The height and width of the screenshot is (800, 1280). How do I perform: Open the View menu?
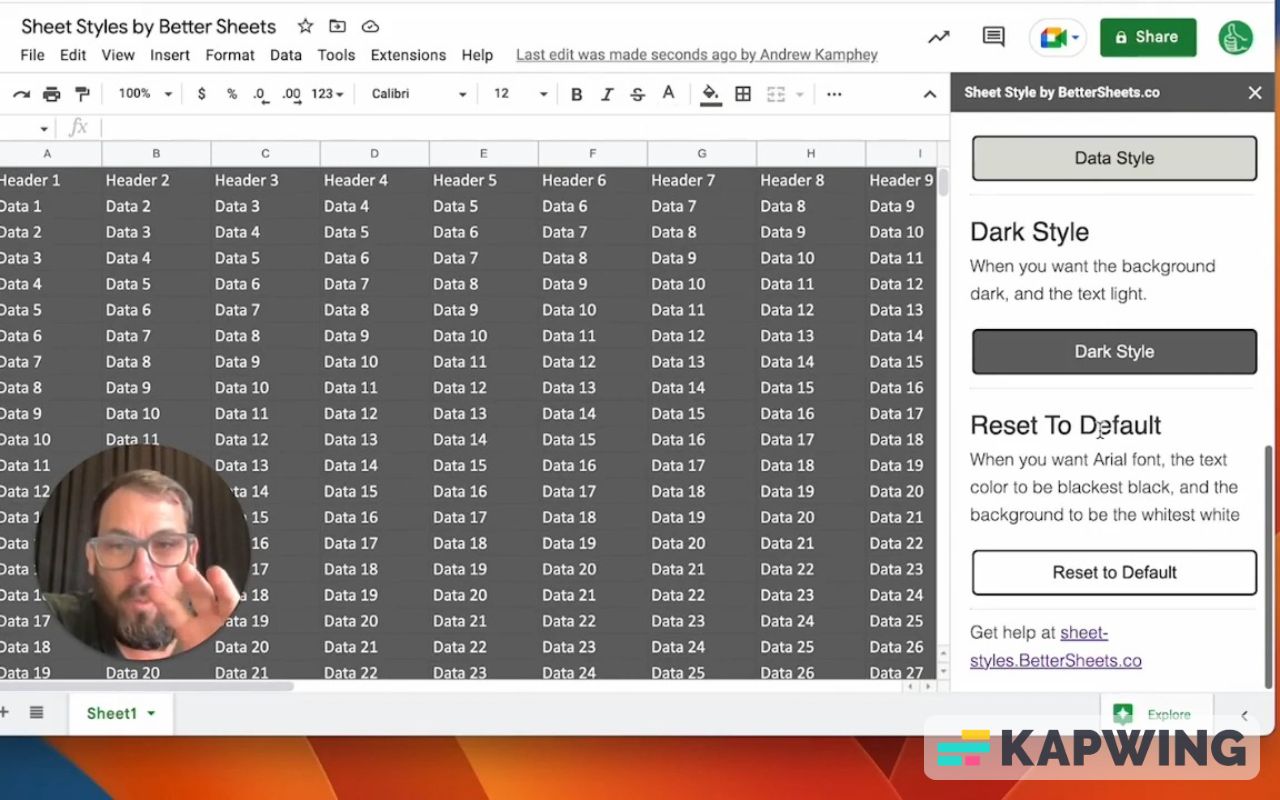click(x=118, y=55)
